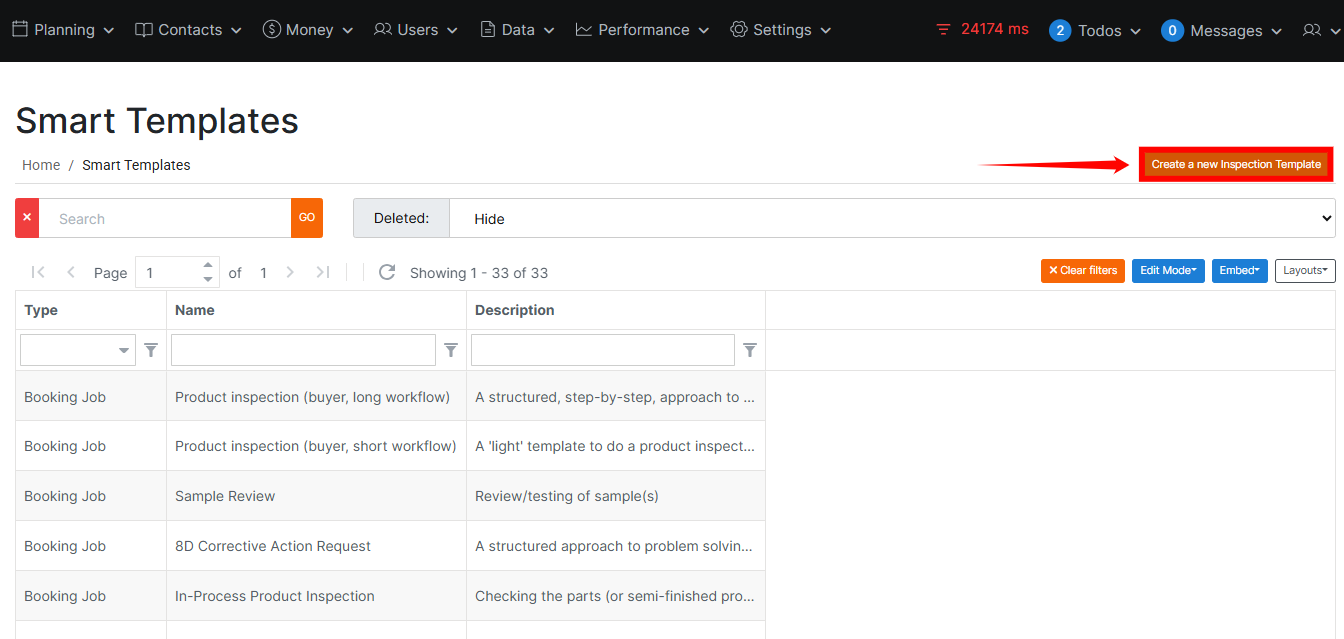Open the Edit Mode dropdown
The image size is (1344, 639).
coord(1167,271)
